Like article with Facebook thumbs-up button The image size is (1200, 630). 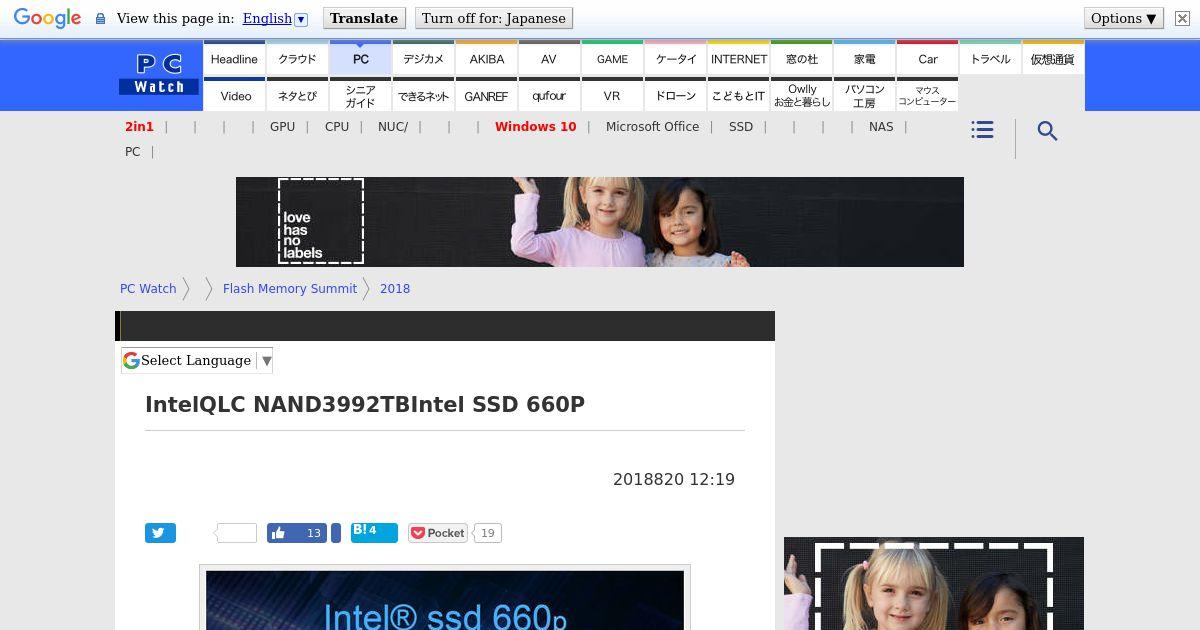click(x=297, y=533)
